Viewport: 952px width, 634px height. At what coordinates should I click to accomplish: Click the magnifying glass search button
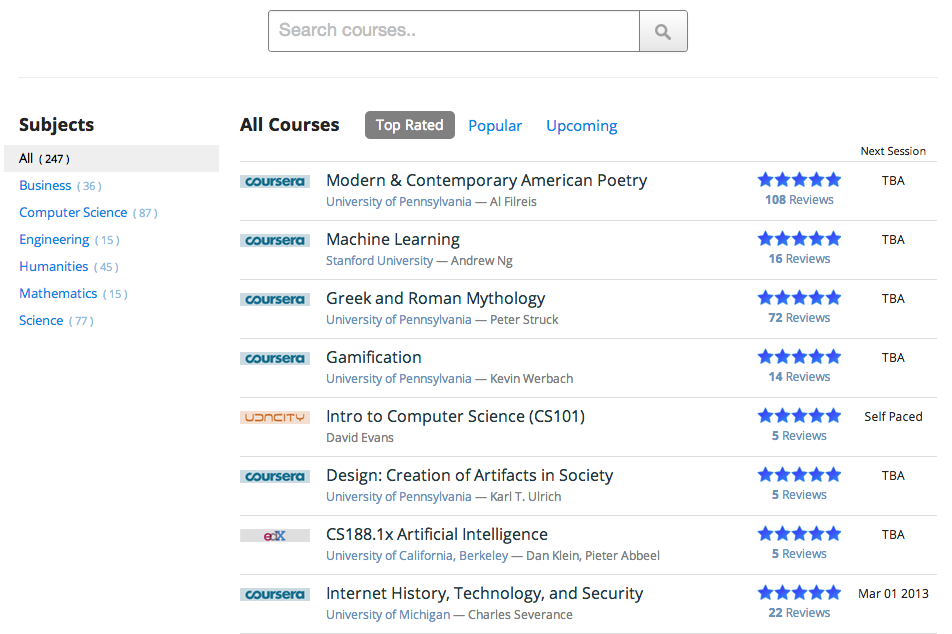tap(663, 31)
